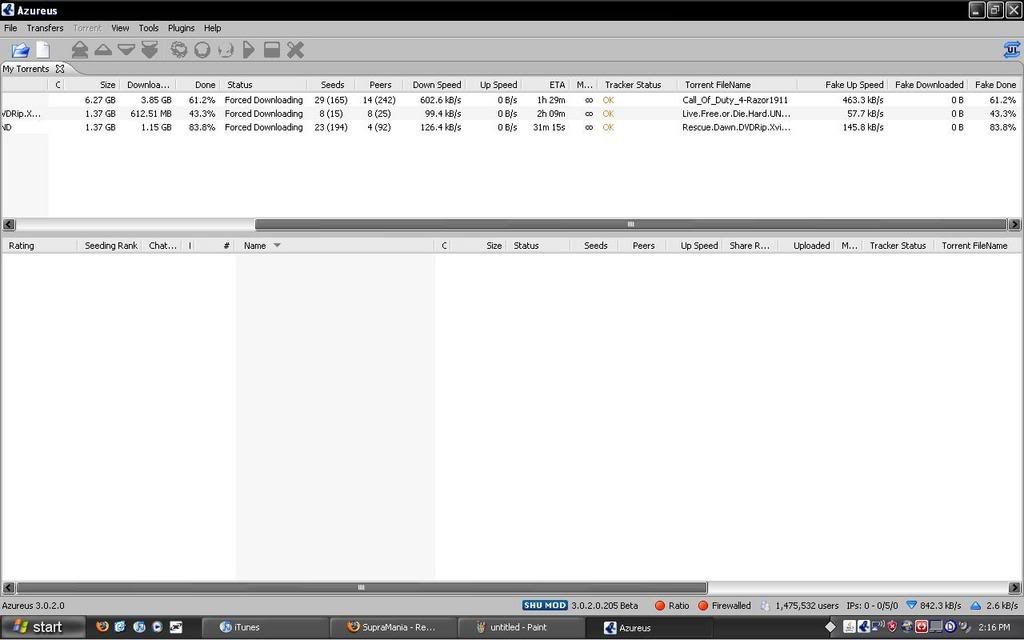Click the round icon right of the gear
The image size is (1024, 640).
202,50
